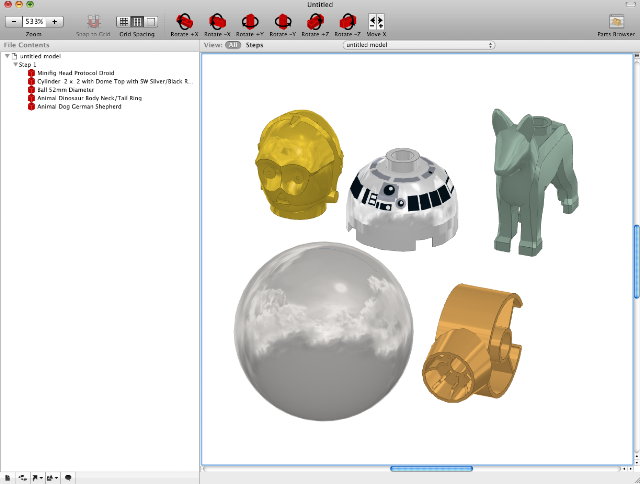This screenshot has width=640, height=484.
Task: Select fine grid spacing
Action: 124,22
